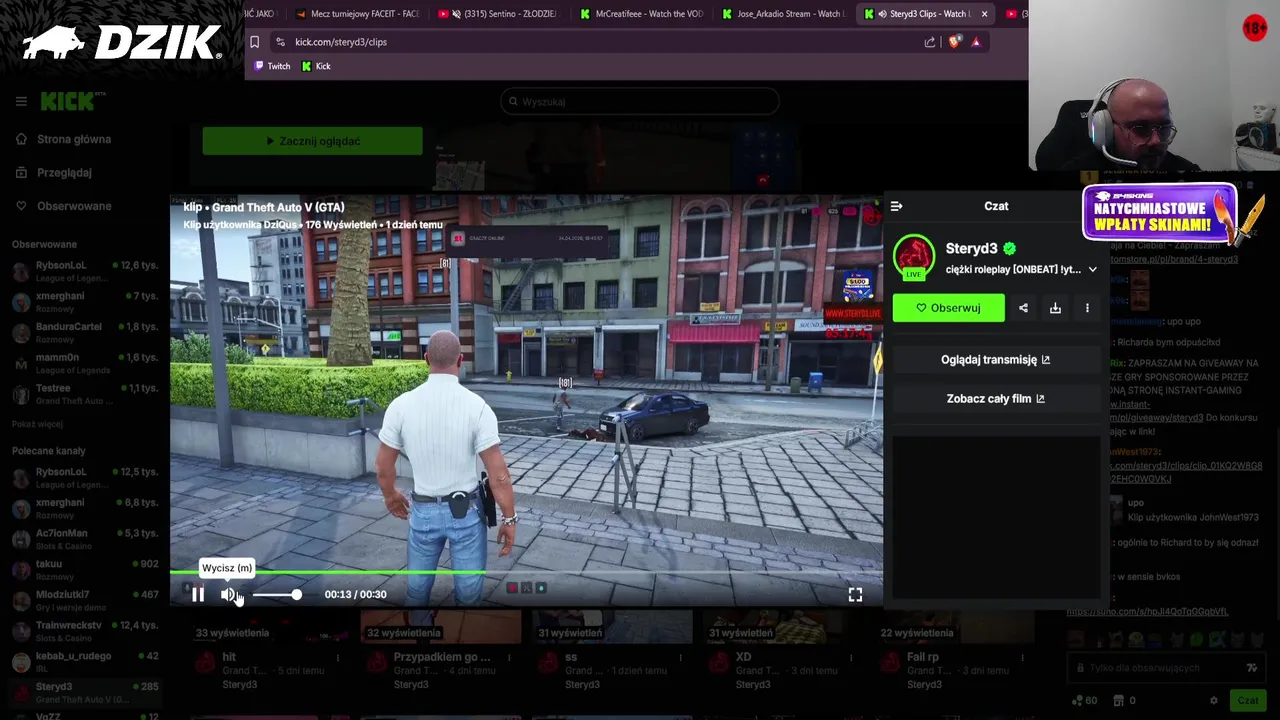
Task: Open Testree channel in sidebar
Action: point(85,394)
